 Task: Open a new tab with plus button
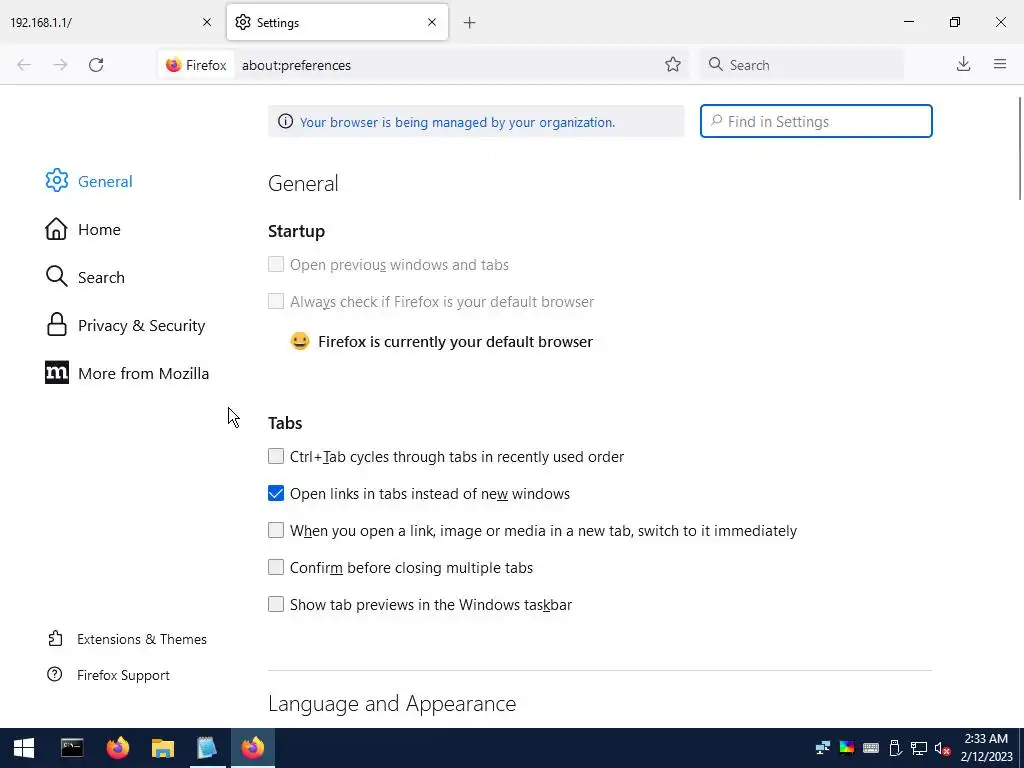469,23
